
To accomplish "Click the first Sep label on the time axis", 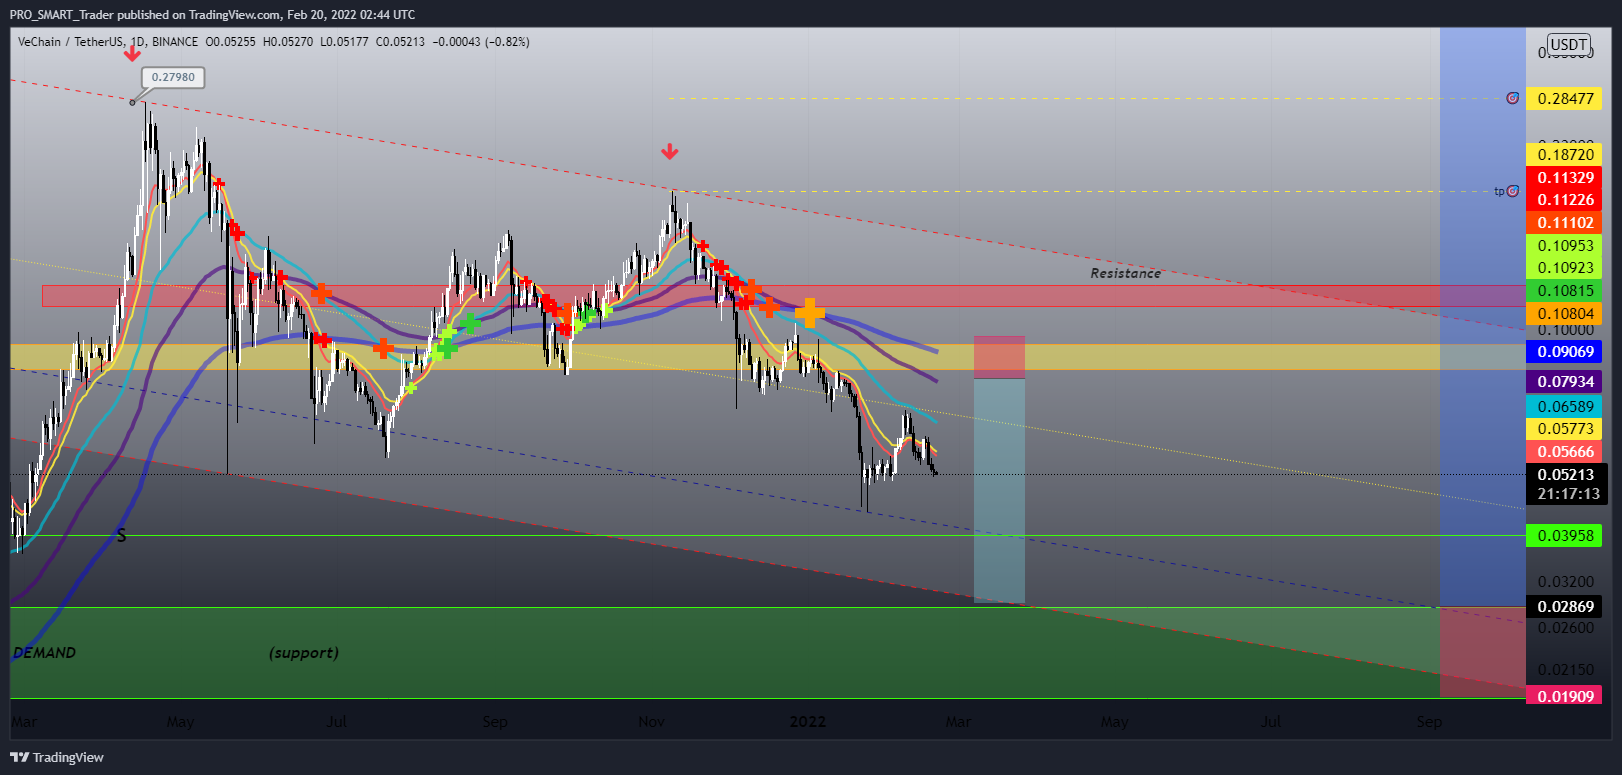I will tap(495, 722).
